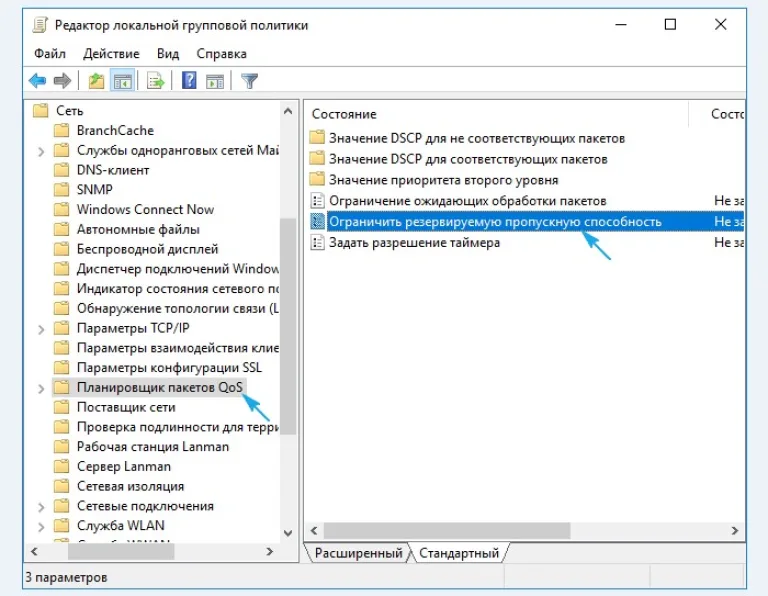The width and height of the screenshot is (768, 596).
Task: Click tree pane horizontal scroll left arrow
Action: pyautogui.click(x=34, y=551)
